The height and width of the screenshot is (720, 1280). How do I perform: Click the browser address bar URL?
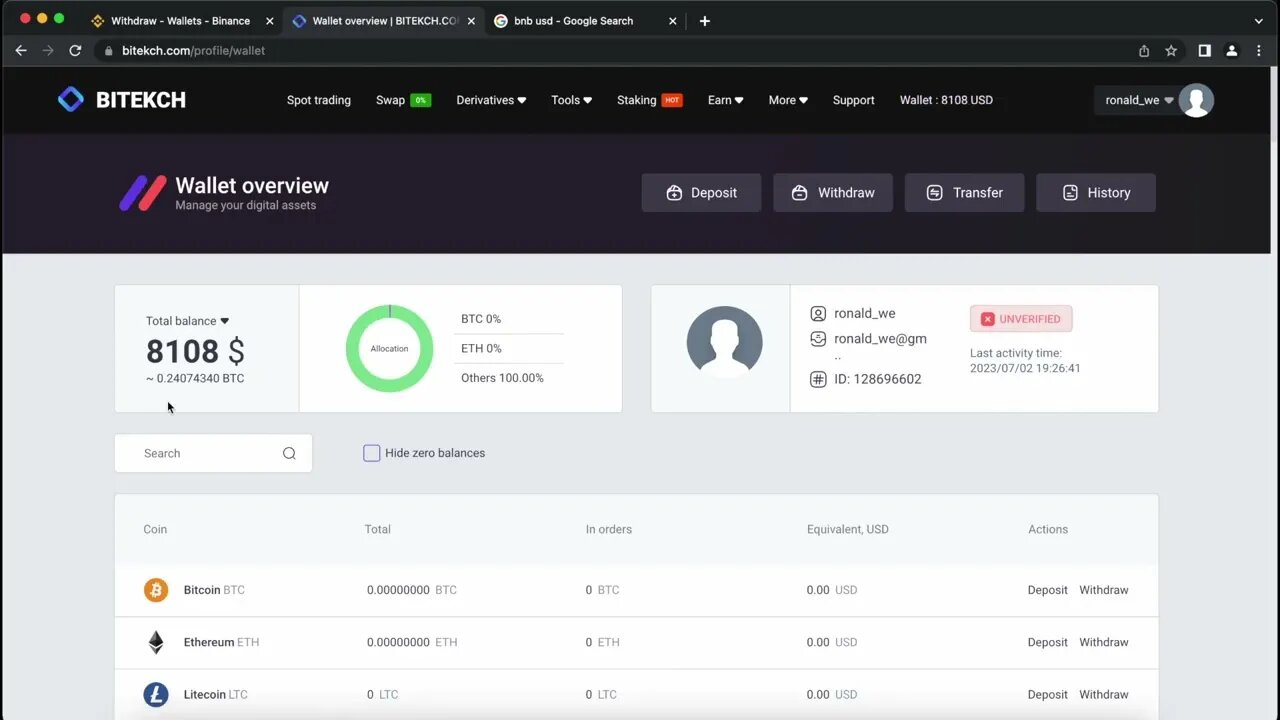tap(193, 50)
